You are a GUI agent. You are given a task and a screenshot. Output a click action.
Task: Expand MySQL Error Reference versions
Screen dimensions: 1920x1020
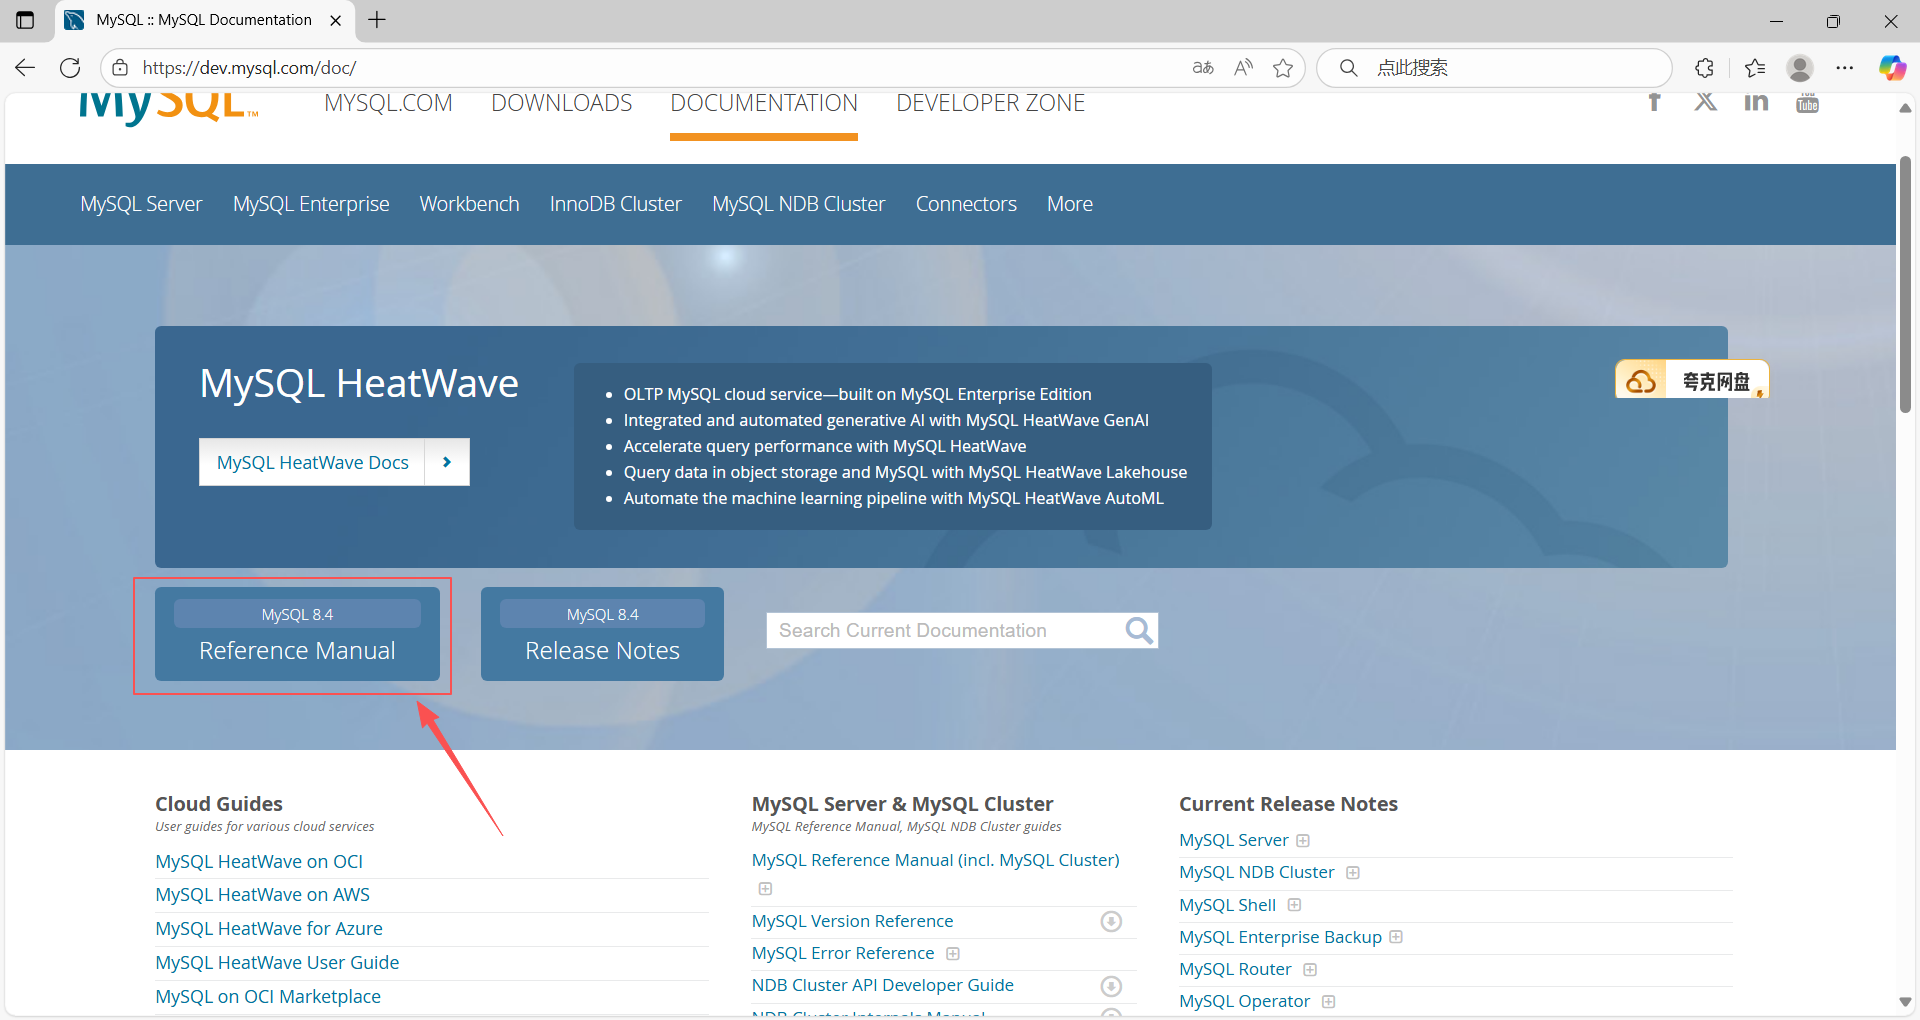[953, 954]
